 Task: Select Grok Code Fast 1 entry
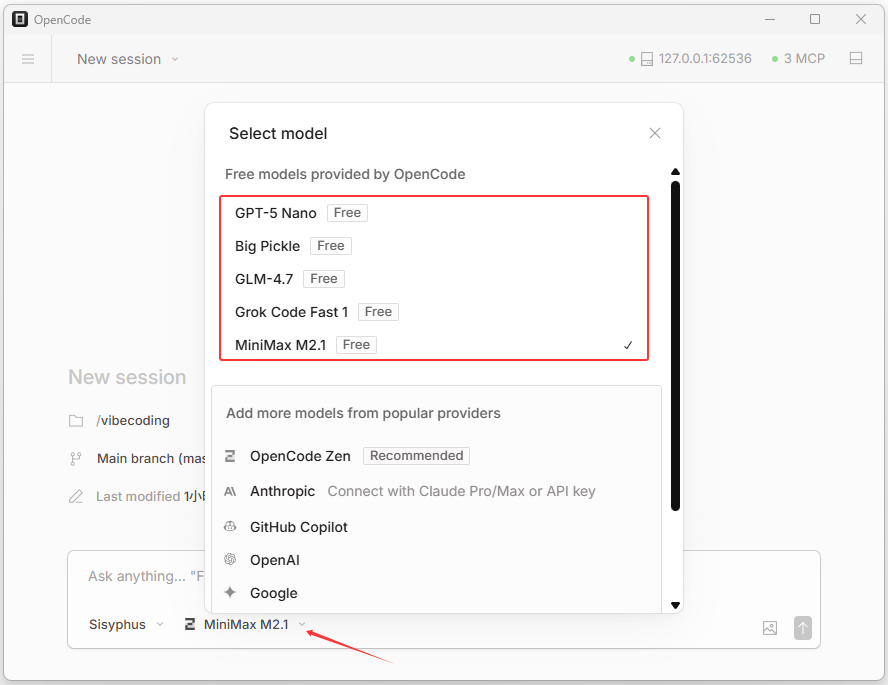point(291,312)
